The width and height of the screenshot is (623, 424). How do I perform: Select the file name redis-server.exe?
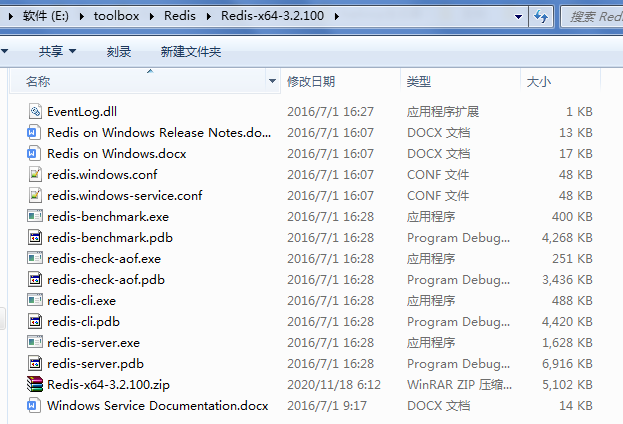[93, 343]
